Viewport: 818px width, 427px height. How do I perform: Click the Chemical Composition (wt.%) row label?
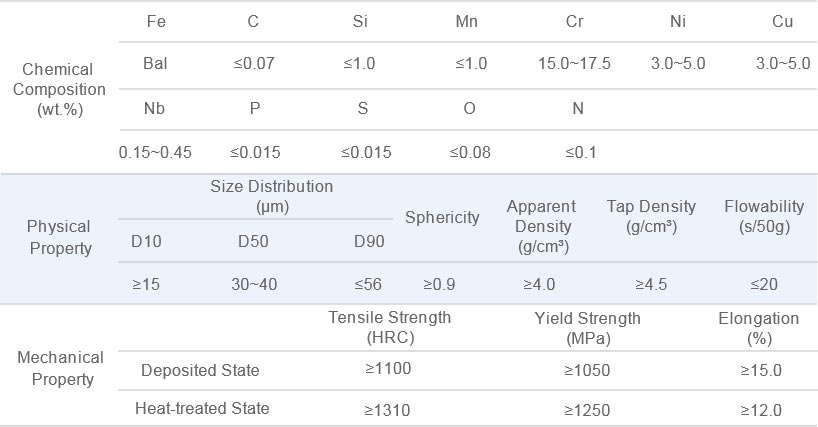point(59,89)
